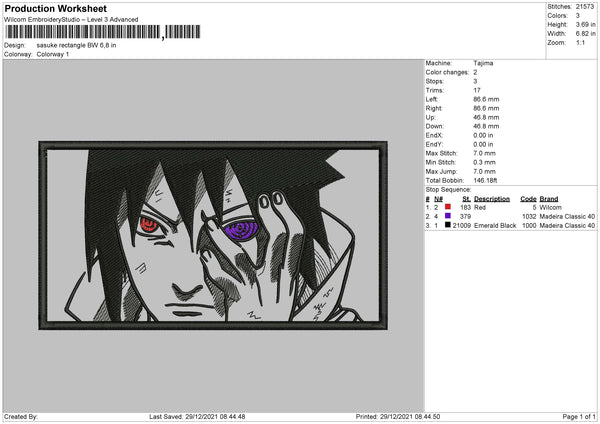Click the Emerald Black thread swatch

click(x=448, y=225)
